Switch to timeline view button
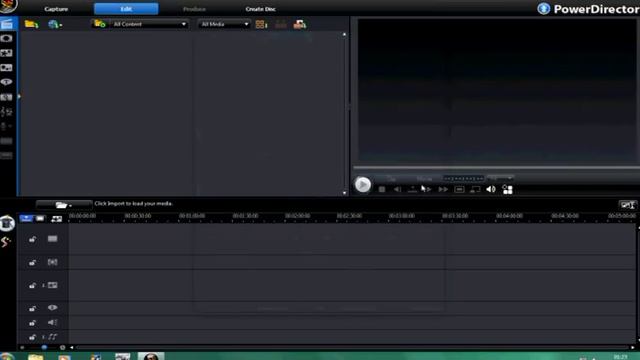640x360 pixels. 26,218
